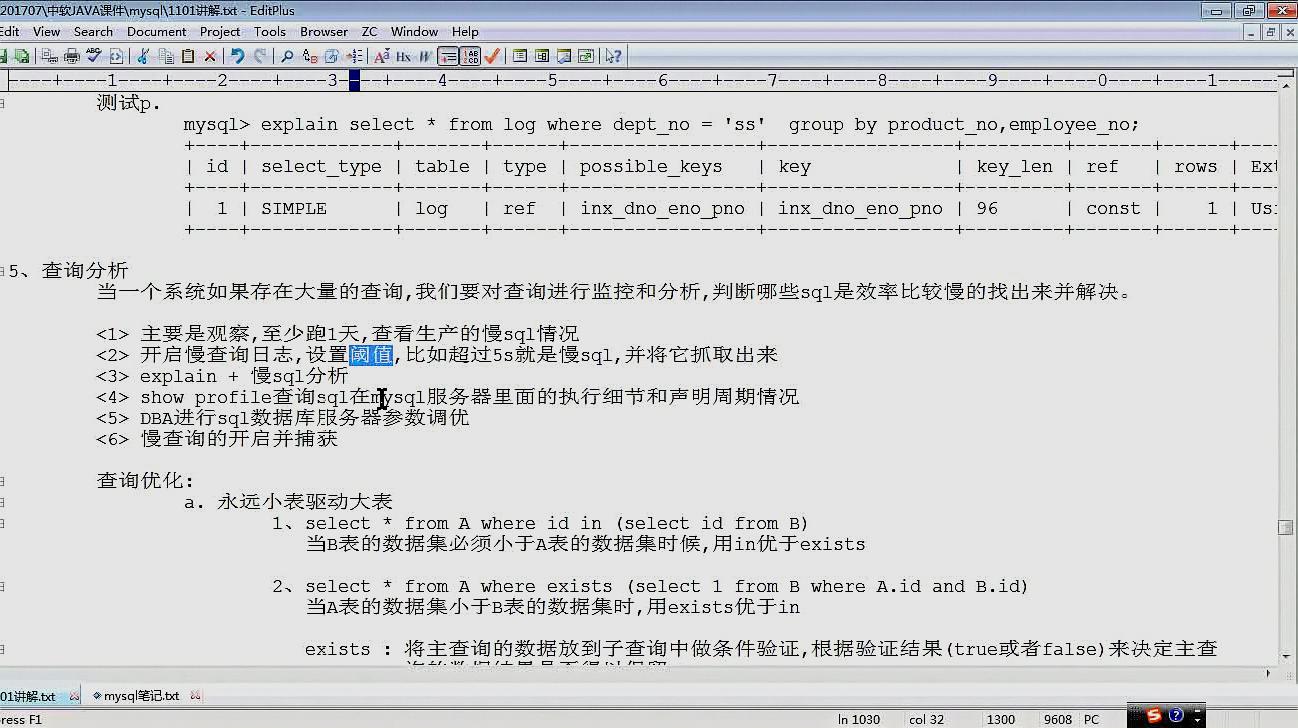The height and width of the screenshot is (728, 1298).
Task: Select the Cut tool on toolbar
Action: point(142,57)
